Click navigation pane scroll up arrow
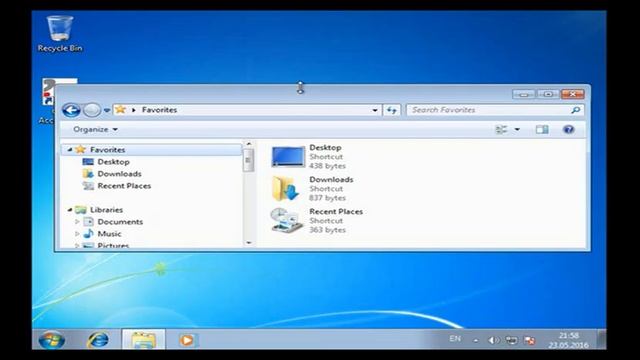Image resolution: width=640 pixels, height=360 pixels. coord(249,144)
